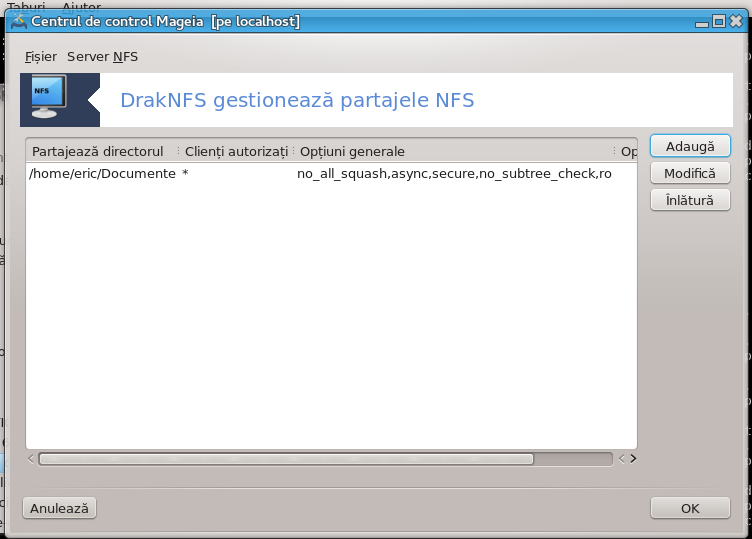Open the Server NFS menu
752x539 pixels.
point(102,57)
